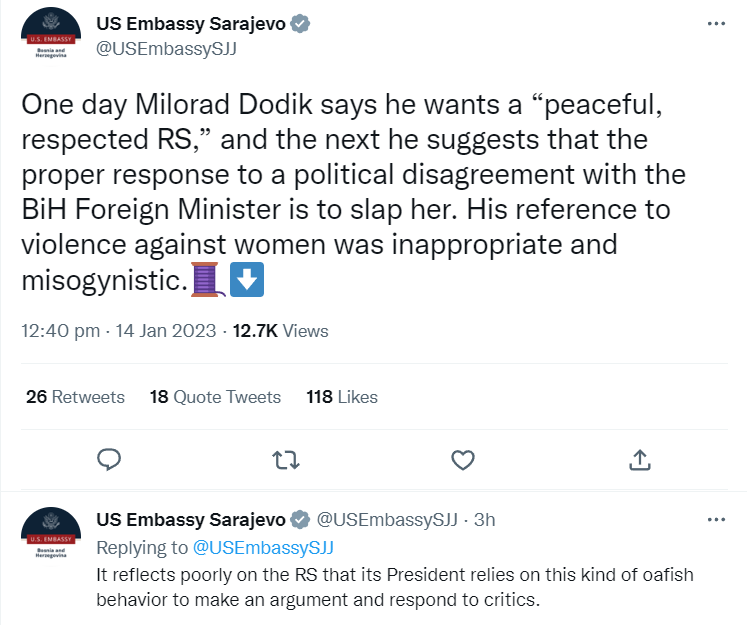Viewport: 747px width, 625px height.
Task: Click the verified badge beside the main tweet's name
Action: tap(300, 23)
